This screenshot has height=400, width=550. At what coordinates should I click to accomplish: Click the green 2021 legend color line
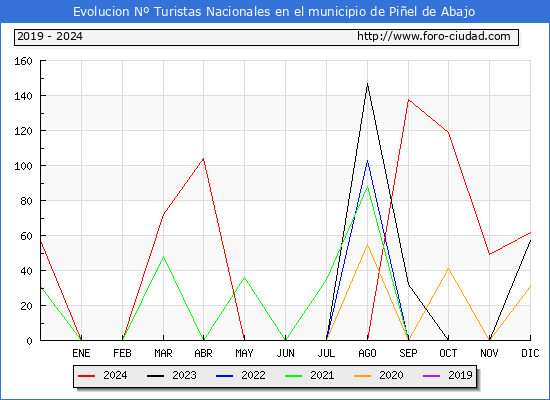(x=294, y=376)
